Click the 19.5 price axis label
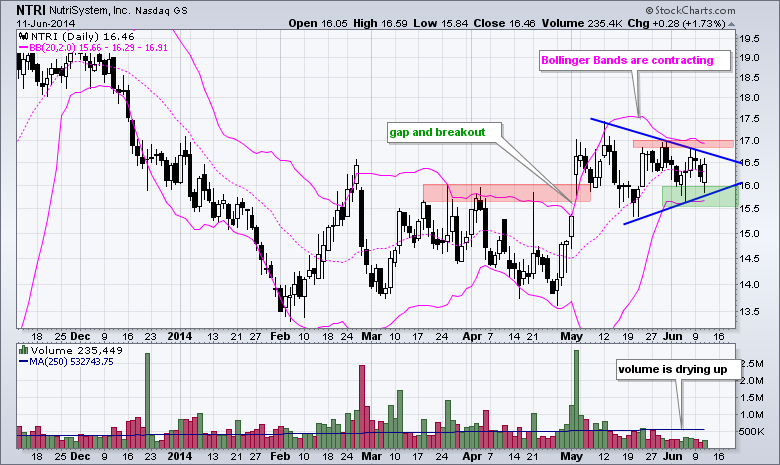Viewport: 780px width, 465px height. click(749, 39)
